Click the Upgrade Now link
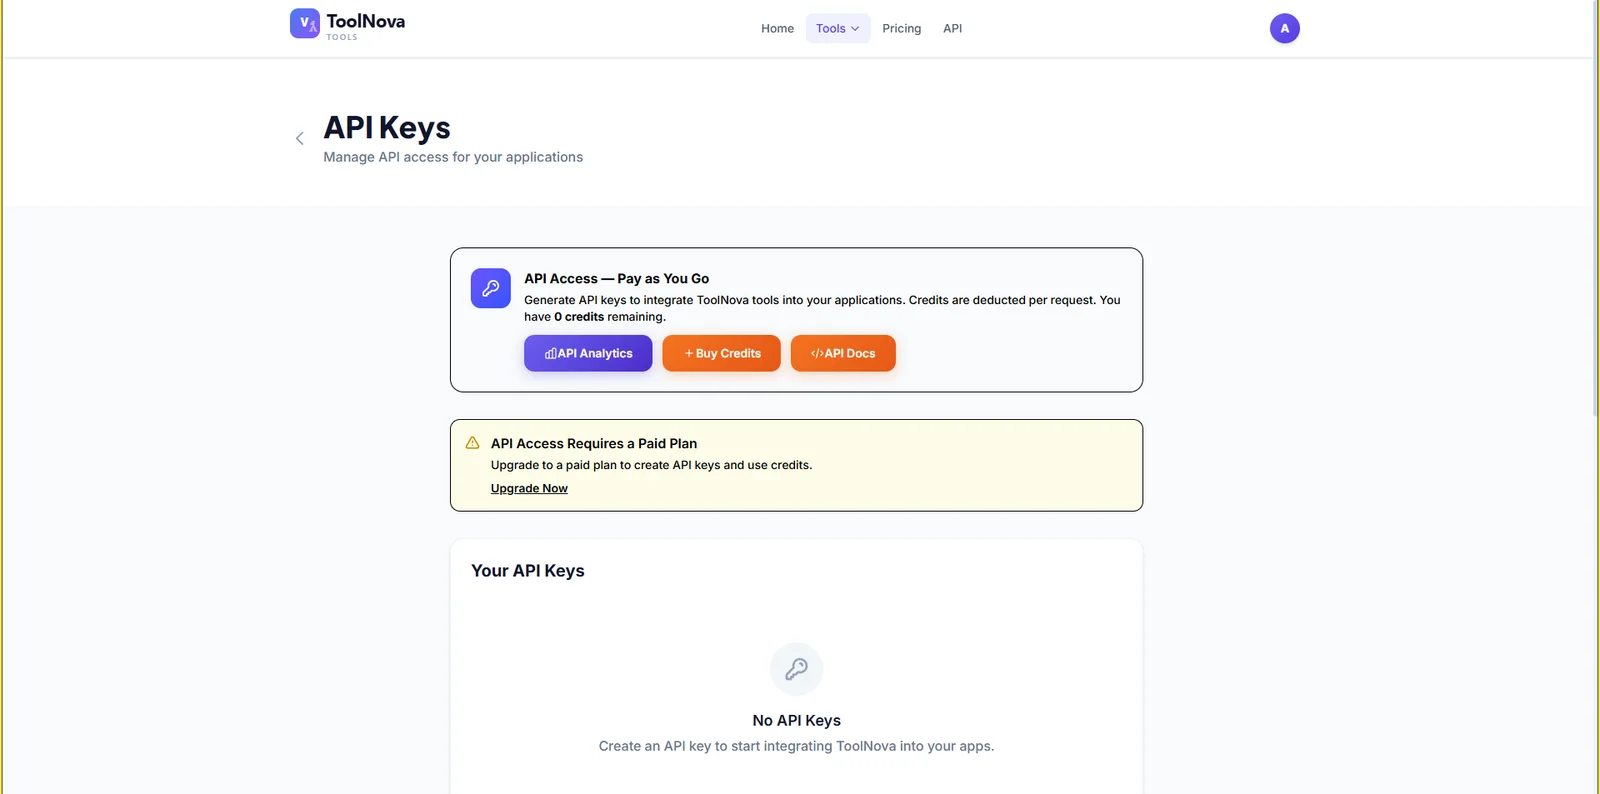Screen dimensions: 1600x794 tap(529, 489)
